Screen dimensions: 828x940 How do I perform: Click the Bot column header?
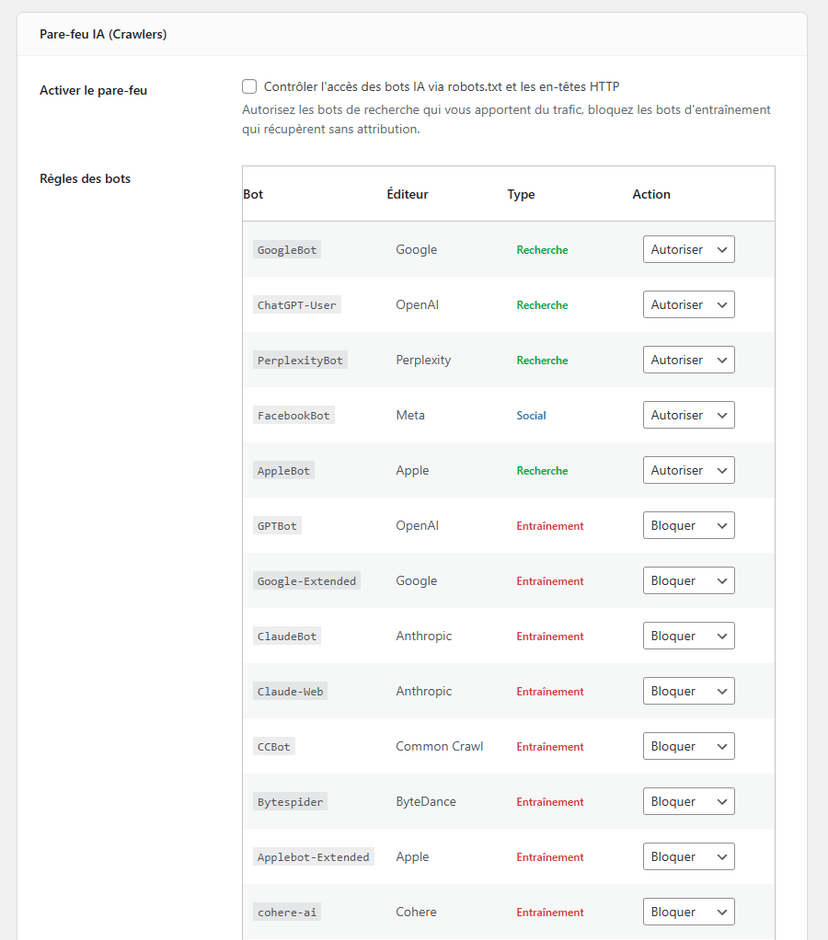coord(253,194)
